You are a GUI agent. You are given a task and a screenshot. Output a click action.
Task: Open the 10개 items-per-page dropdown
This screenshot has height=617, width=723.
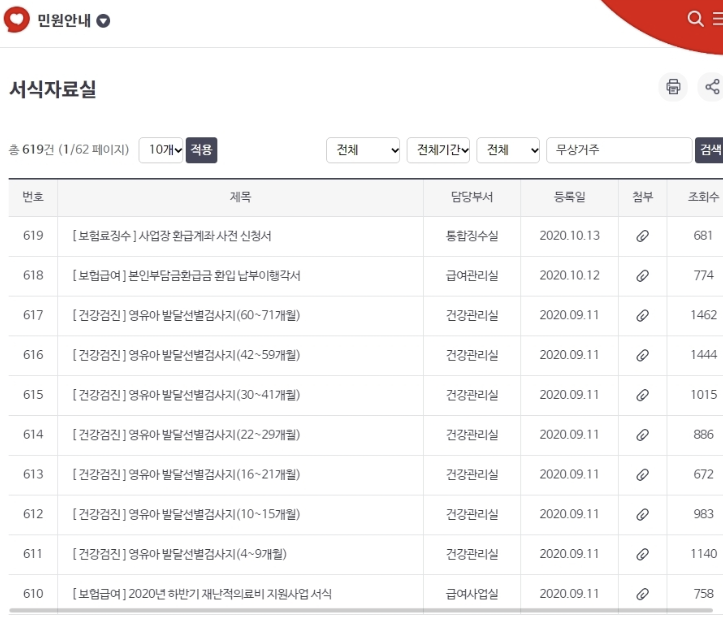pos(161,150)
